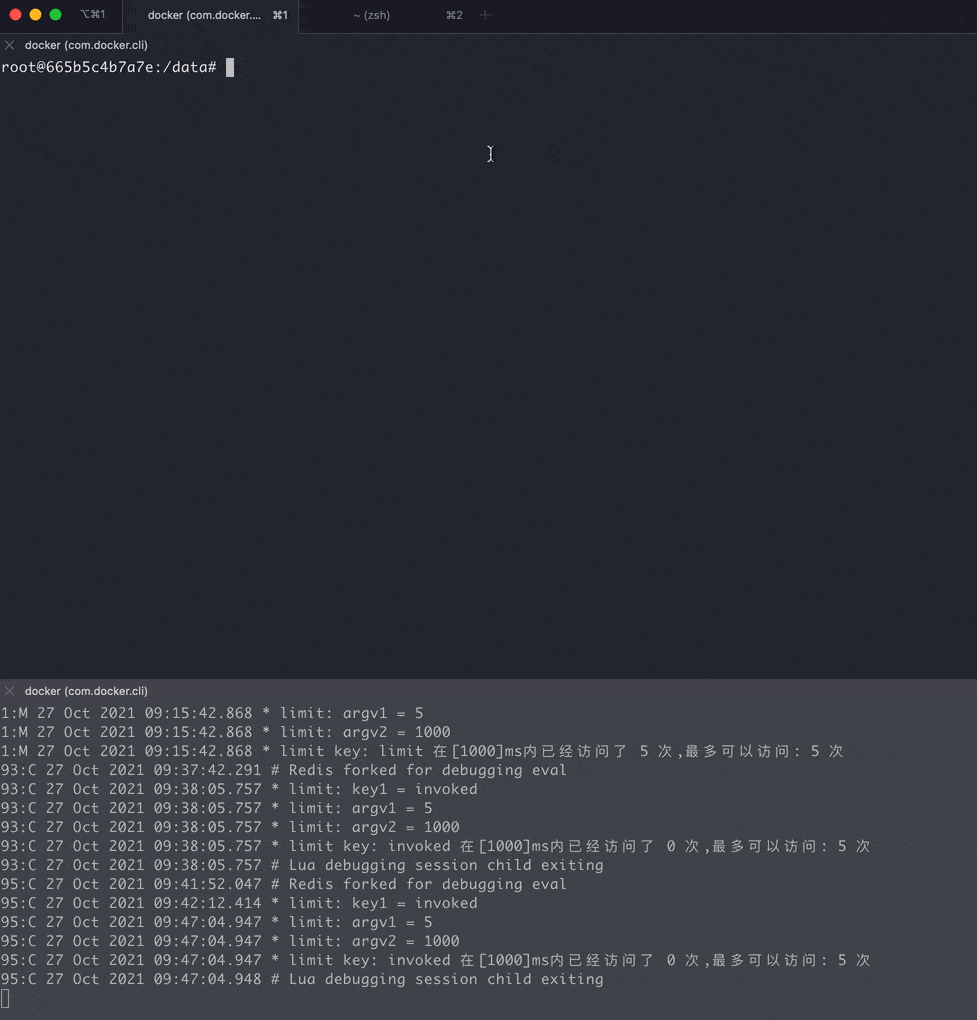
Task: Click the 93:C line 'Lua debugging session child exiting'
Action: click(302, 865)
